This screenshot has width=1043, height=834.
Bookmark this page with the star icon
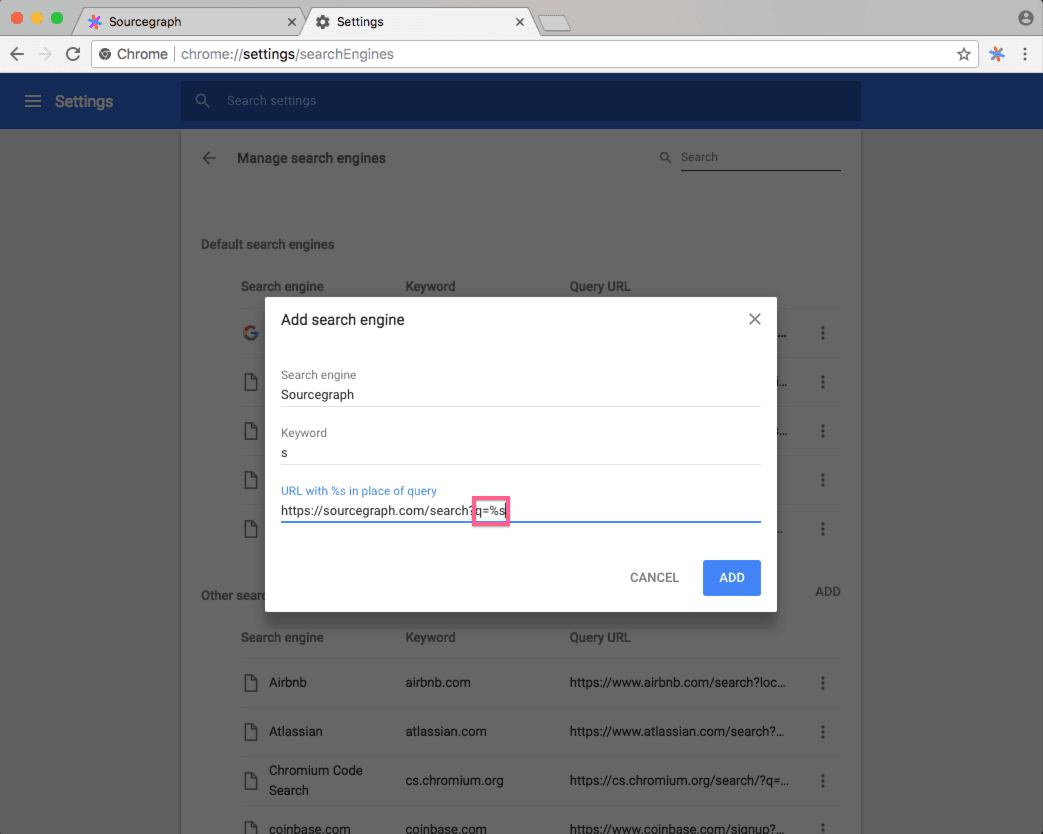point(963,55)
